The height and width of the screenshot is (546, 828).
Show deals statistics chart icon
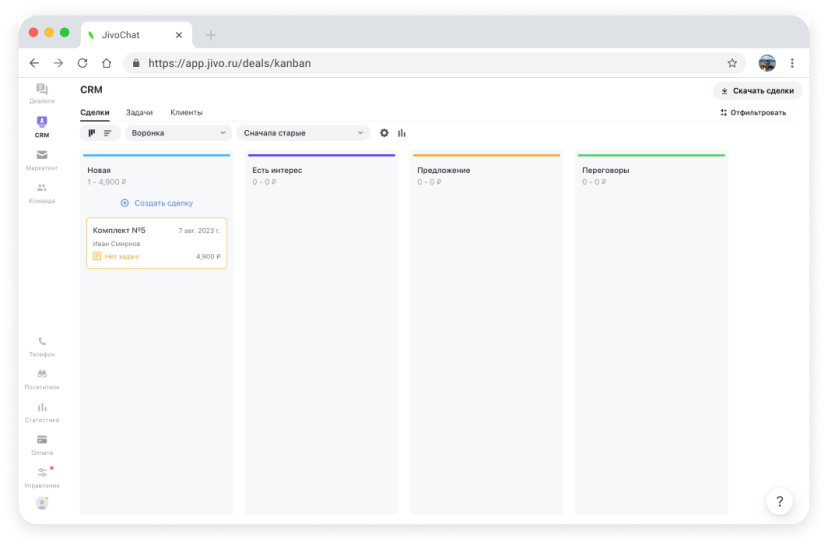coord(402,133)
